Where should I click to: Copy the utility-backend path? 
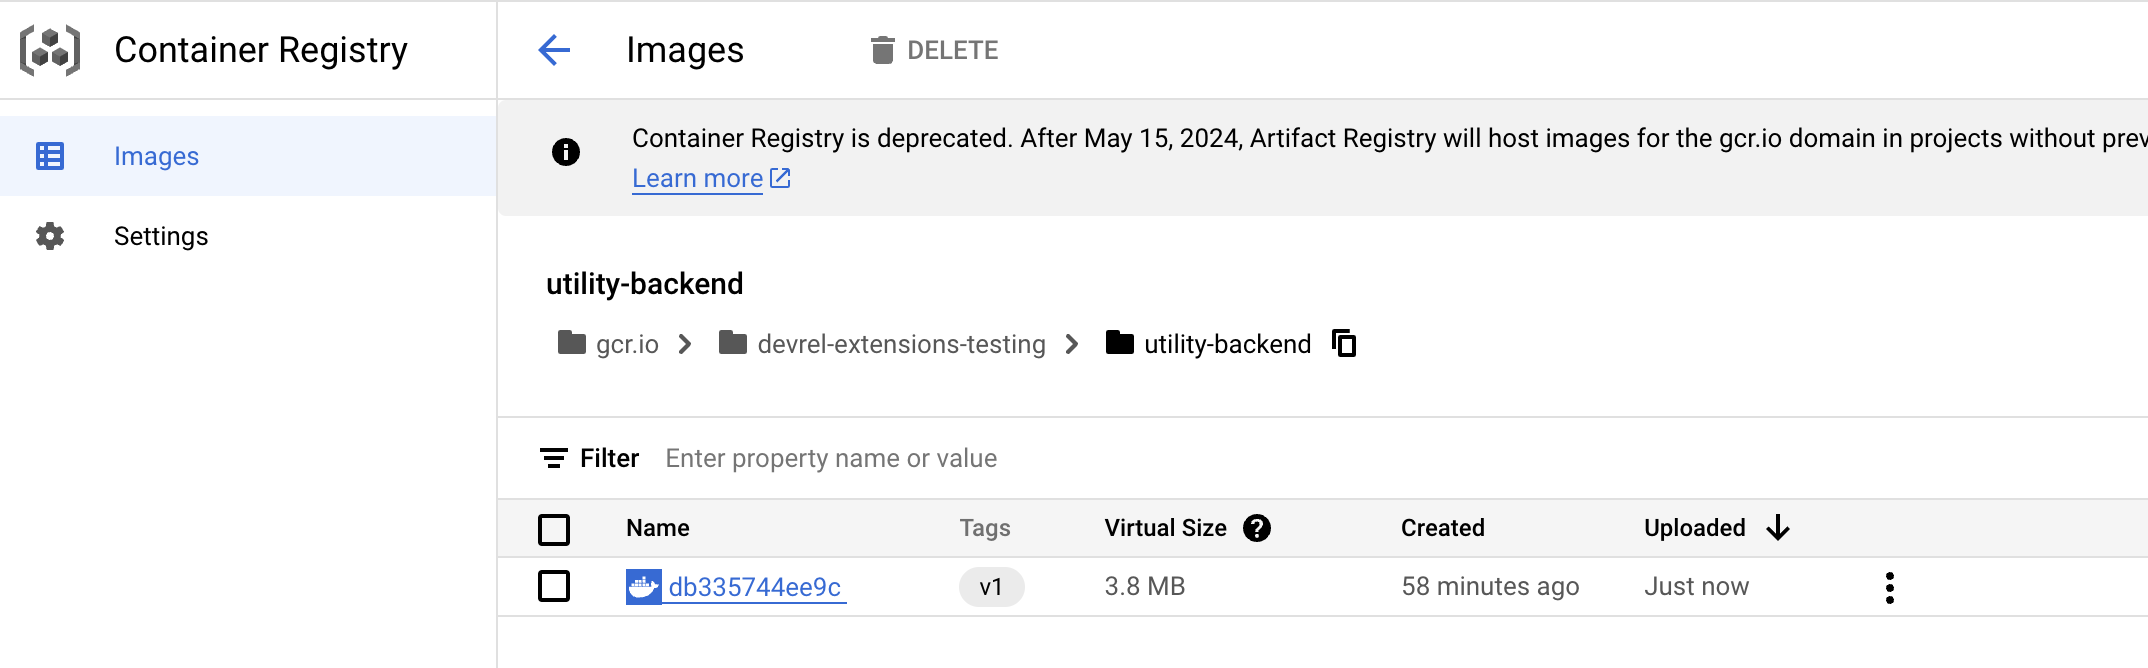[1345, 344]
